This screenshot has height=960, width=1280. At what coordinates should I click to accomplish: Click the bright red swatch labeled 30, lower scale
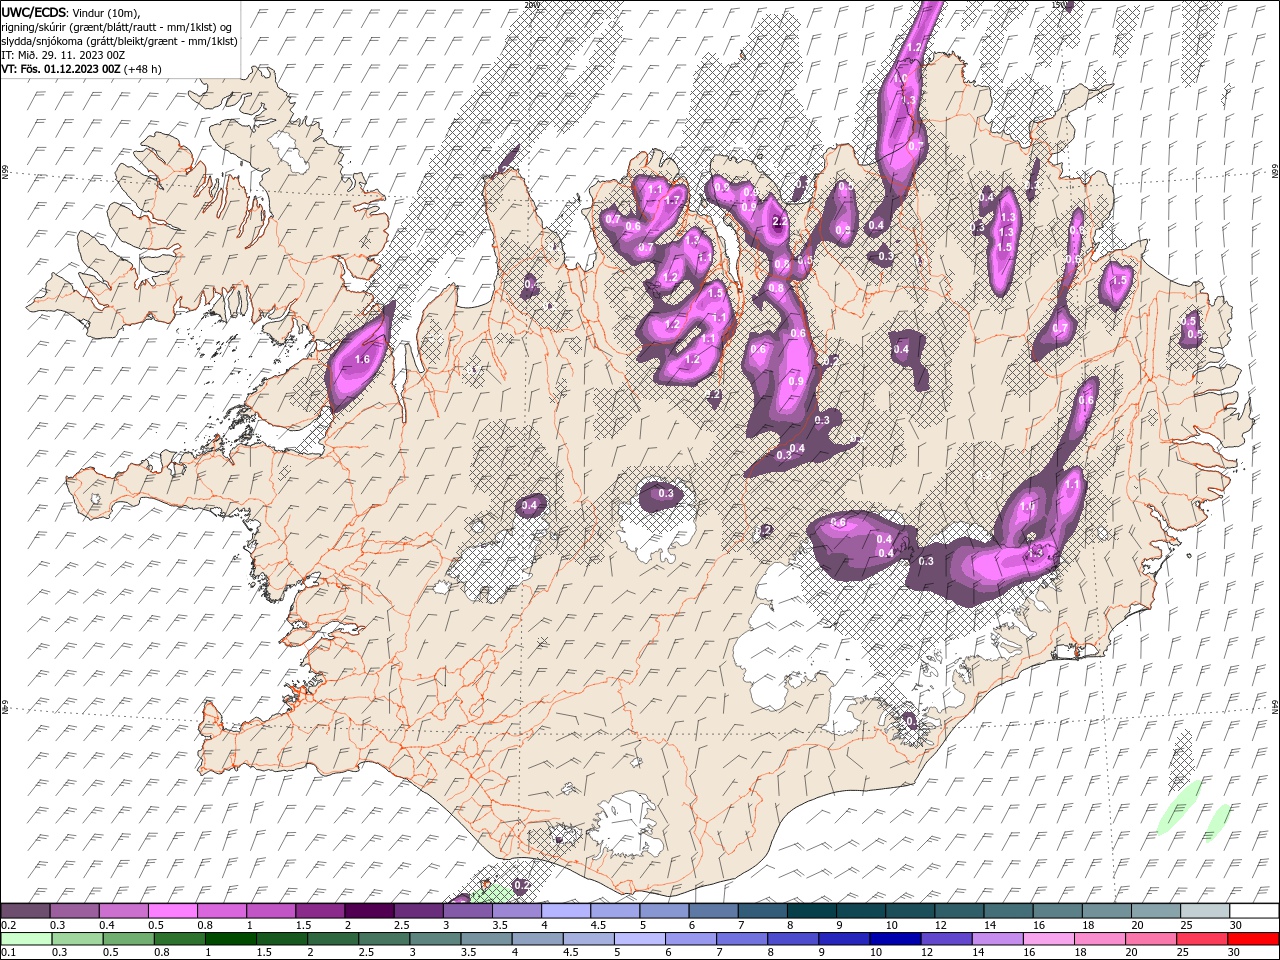click(x=1253, y=939)
